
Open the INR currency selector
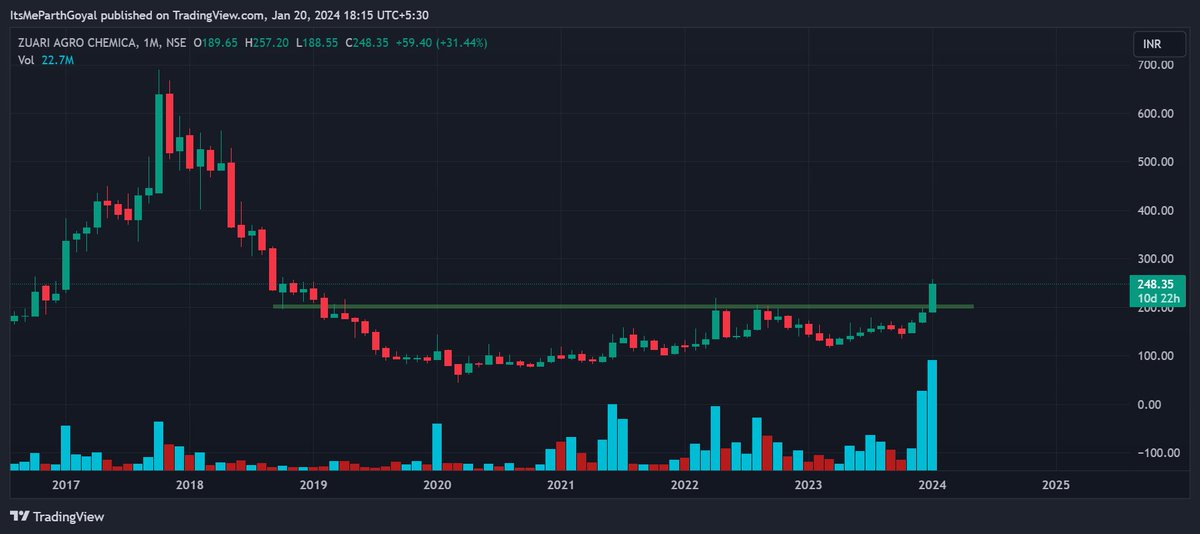[1159, 44]
